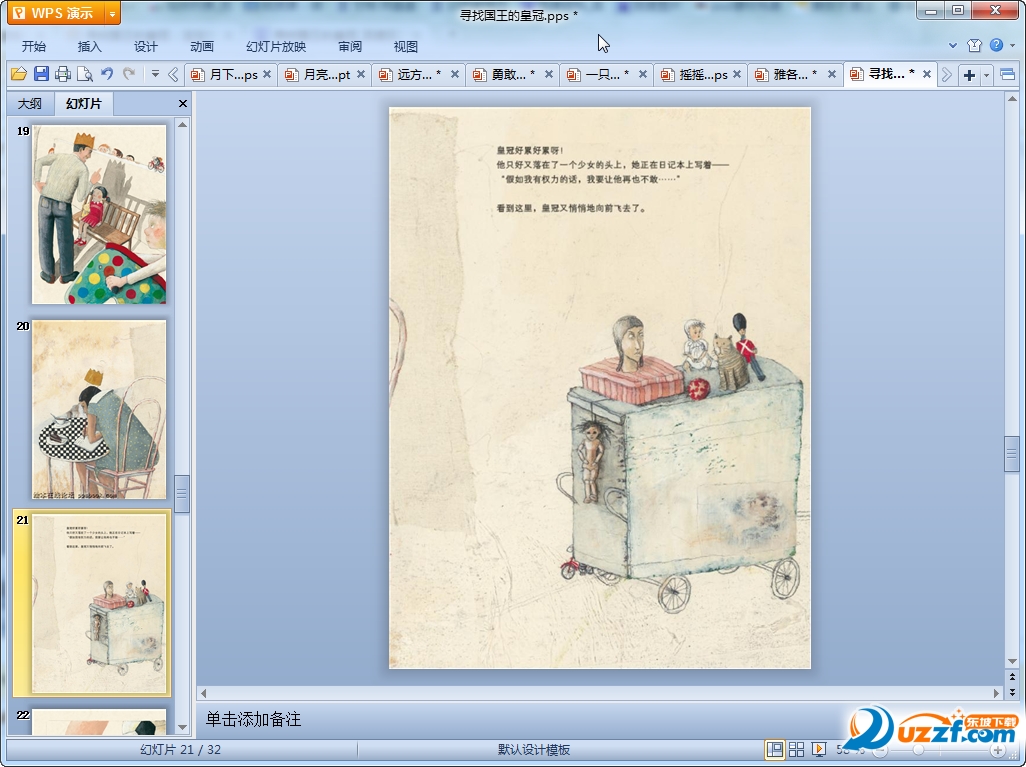Close the 勇敢... document tab
The width and height of the screenshot is (1026, 767).
pos(549,75)
